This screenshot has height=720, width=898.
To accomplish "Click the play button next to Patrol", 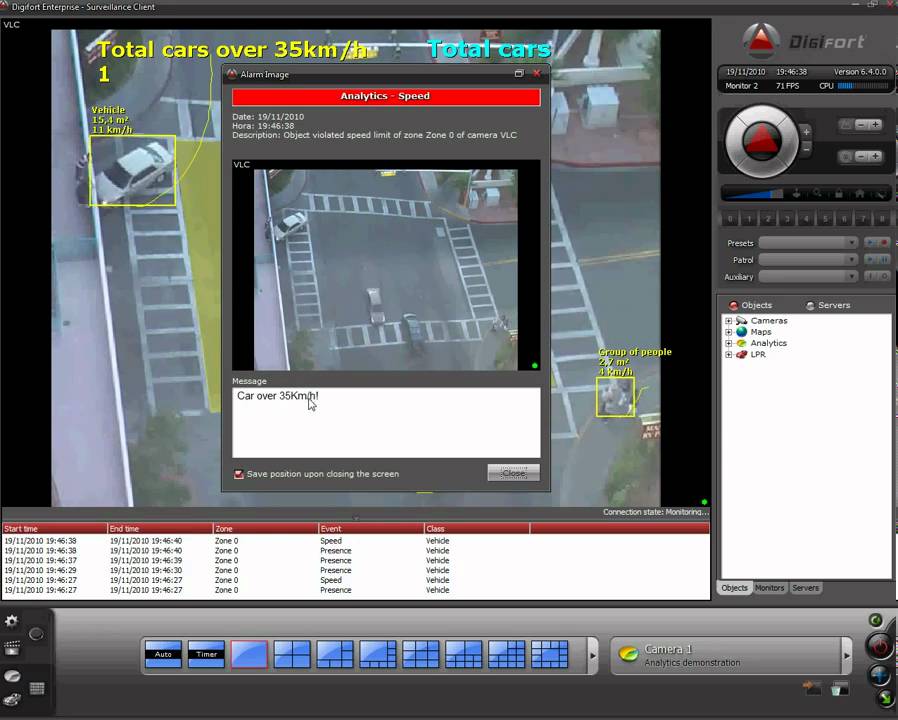I will pos(870,260).
